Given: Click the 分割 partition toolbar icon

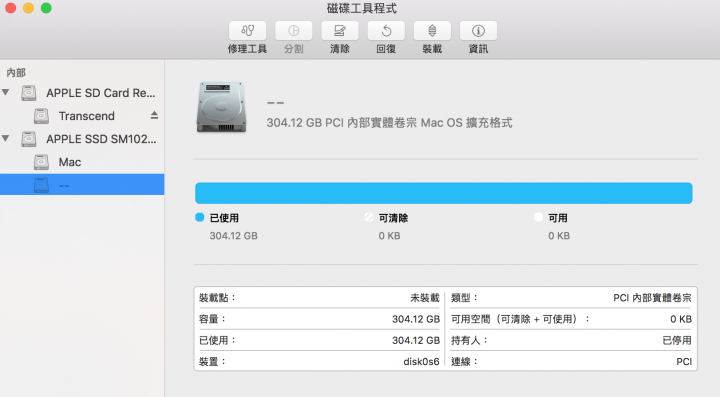Looking at the screenshot, I should [x=293, y=31].
